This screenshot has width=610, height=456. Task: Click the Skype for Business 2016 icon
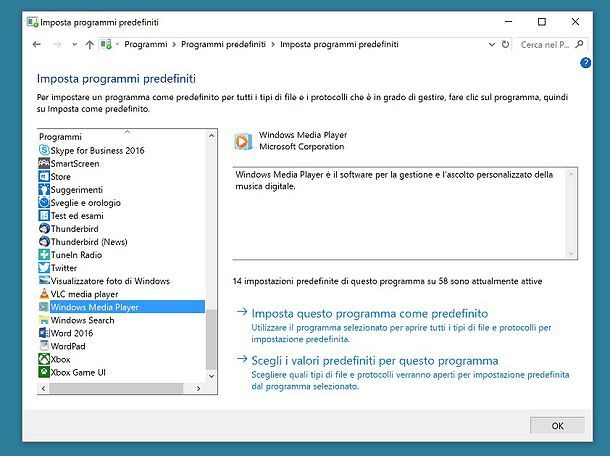[44, 150]
